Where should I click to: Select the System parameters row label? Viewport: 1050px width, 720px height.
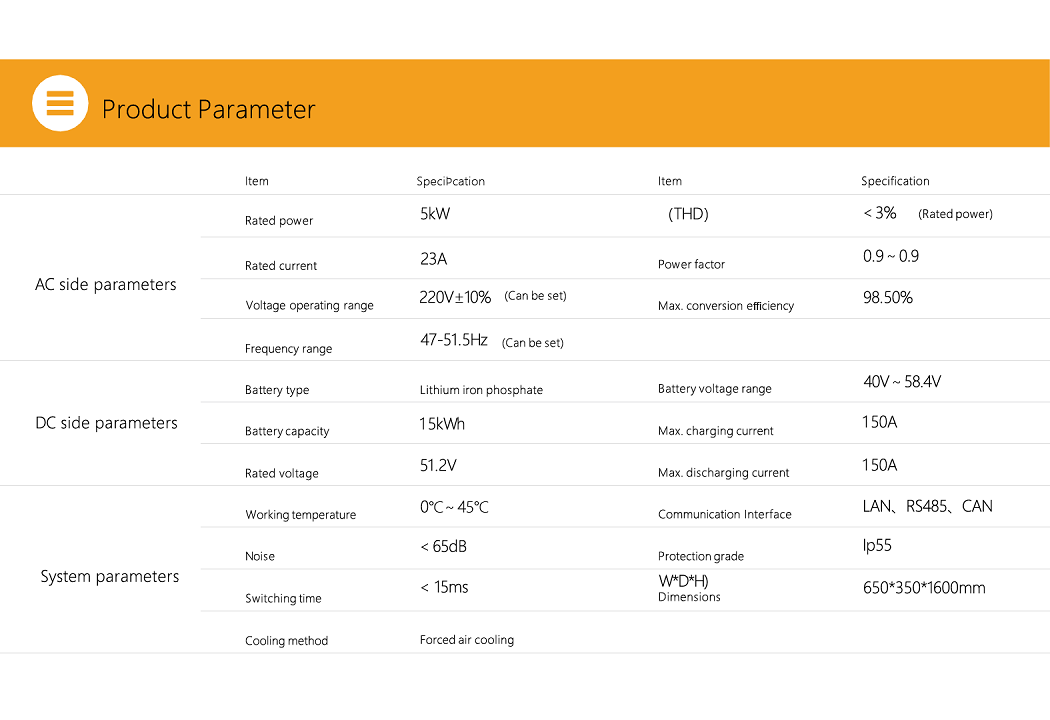109,577
